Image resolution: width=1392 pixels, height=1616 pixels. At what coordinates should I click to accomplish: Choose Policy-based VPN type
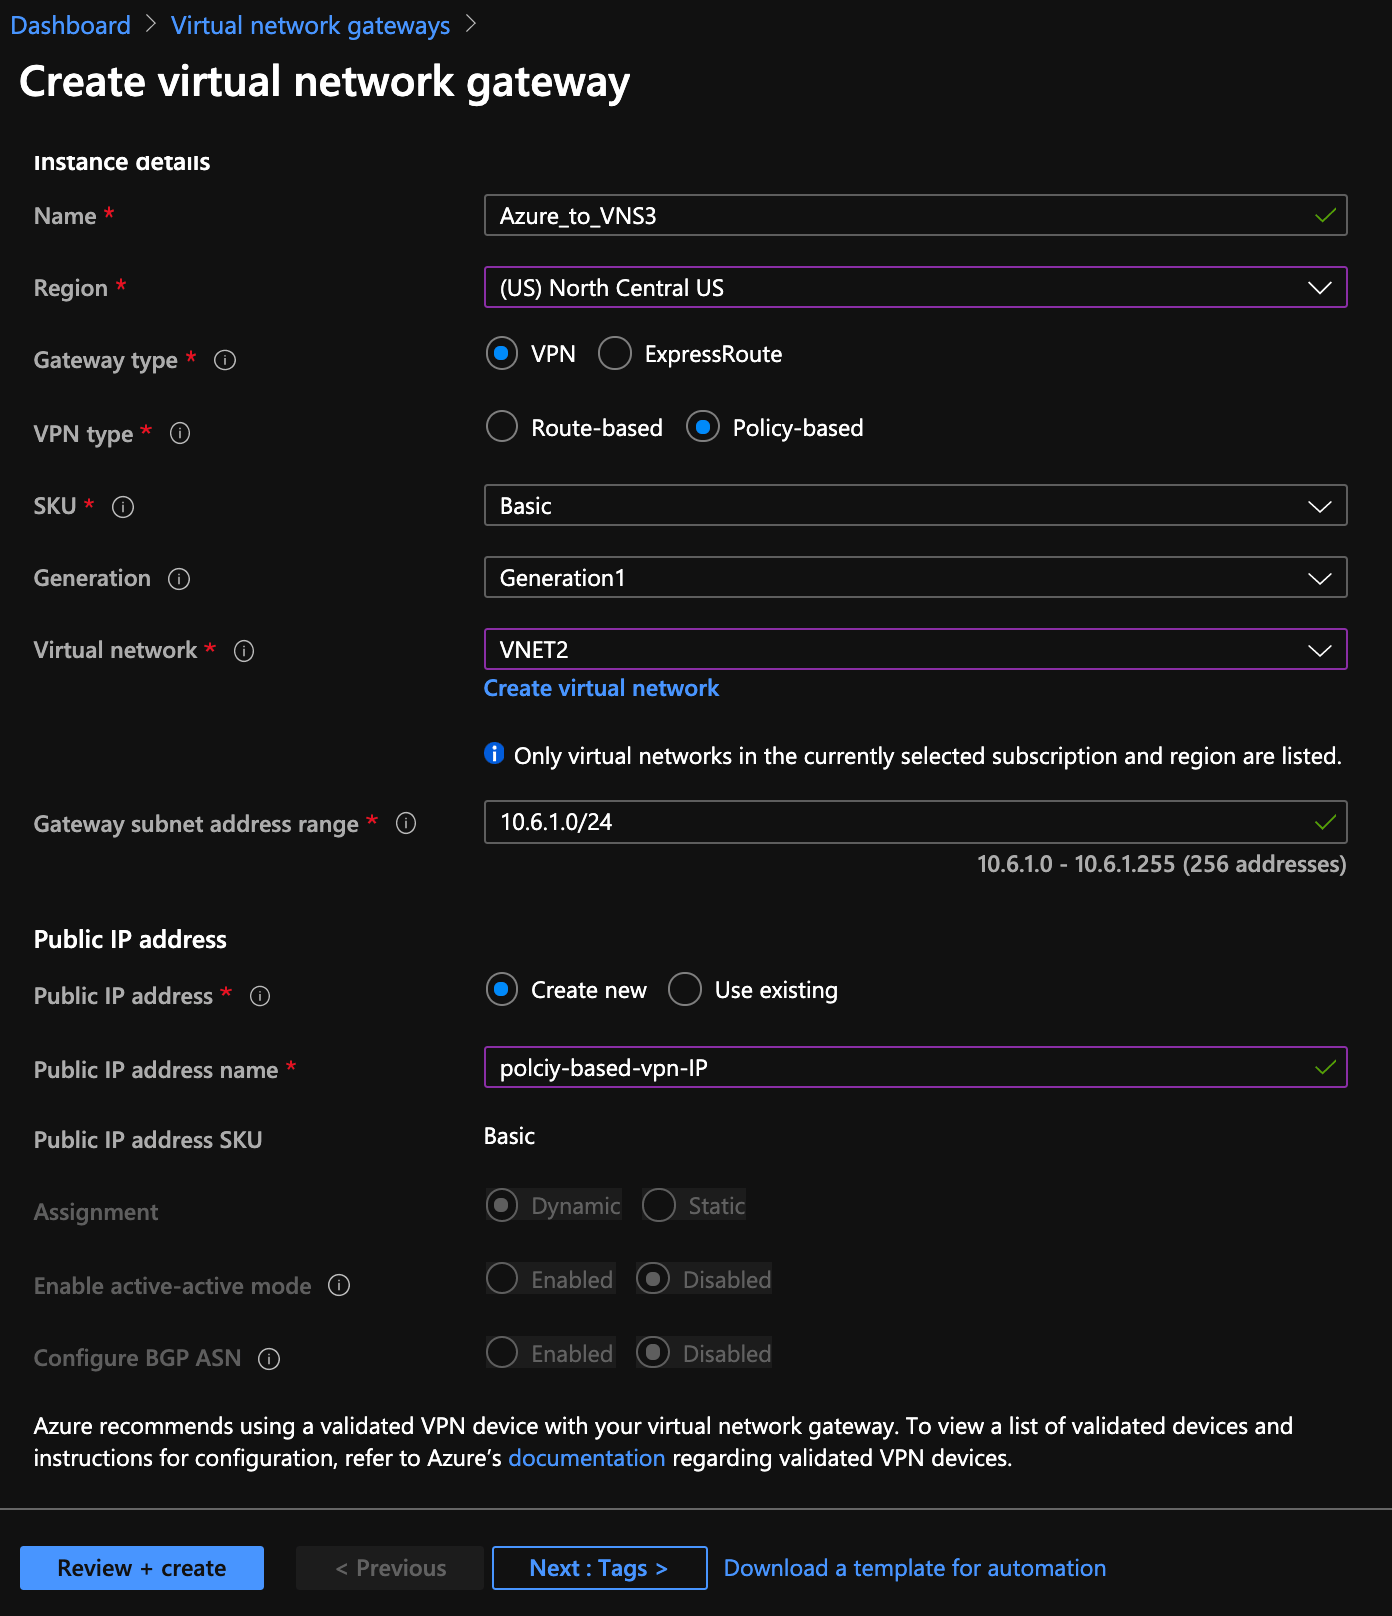[703, 427]
